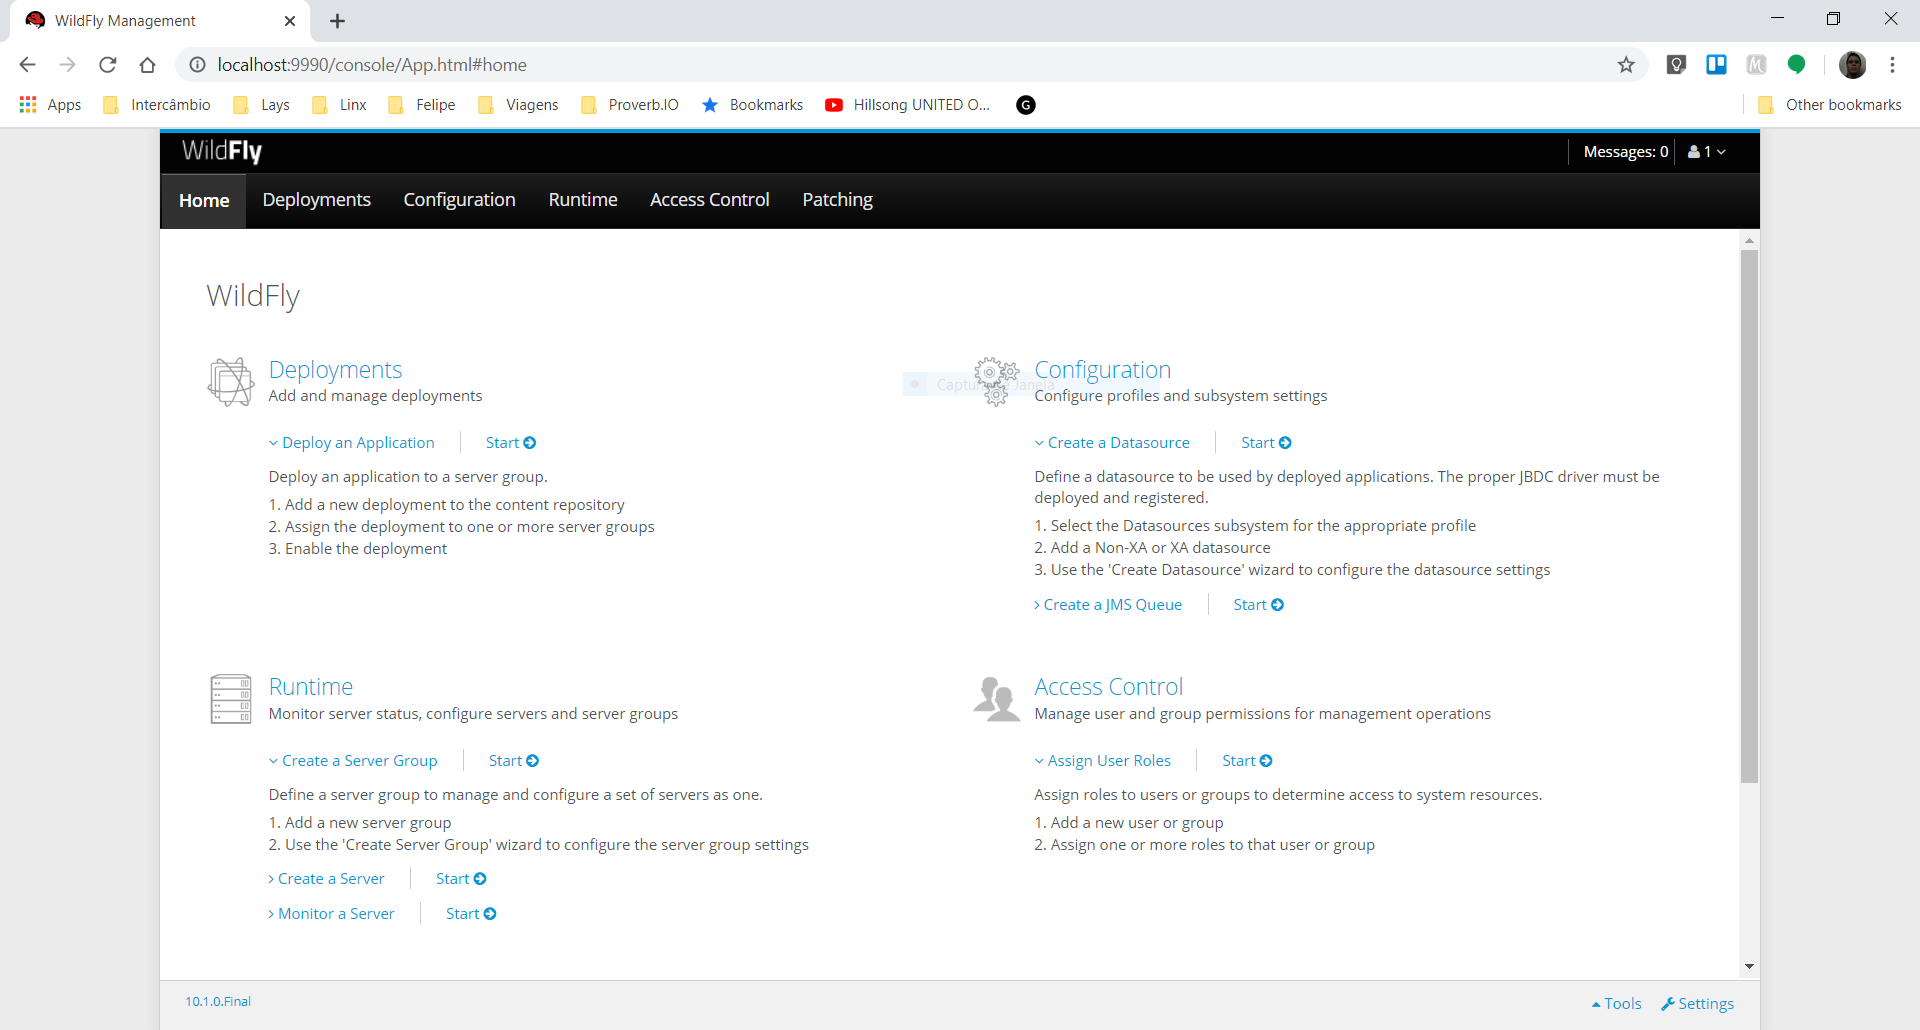
Task: Click the Configuration gears icon
Action: 996,381
